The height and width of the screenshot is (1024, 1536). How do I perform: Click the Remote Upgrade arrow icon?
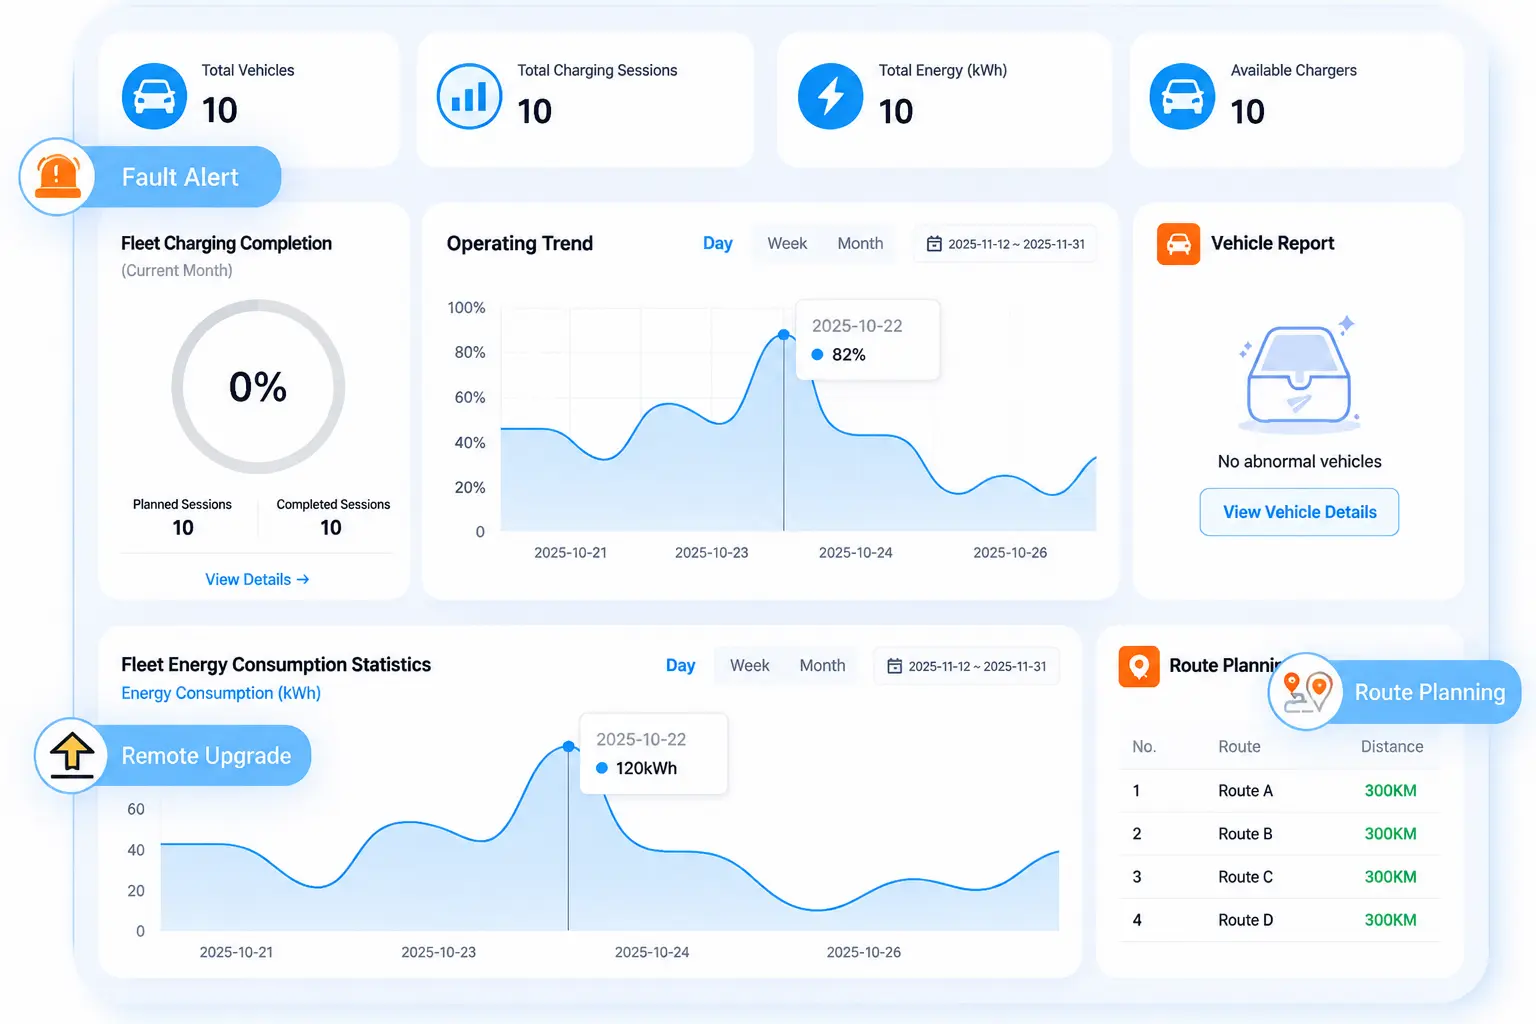coord(71,755)
